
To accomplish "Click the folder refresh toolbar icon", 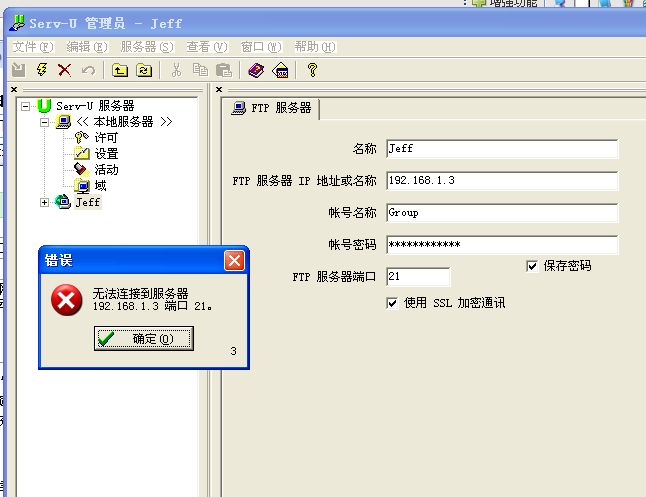I will [x=144, y=70].
